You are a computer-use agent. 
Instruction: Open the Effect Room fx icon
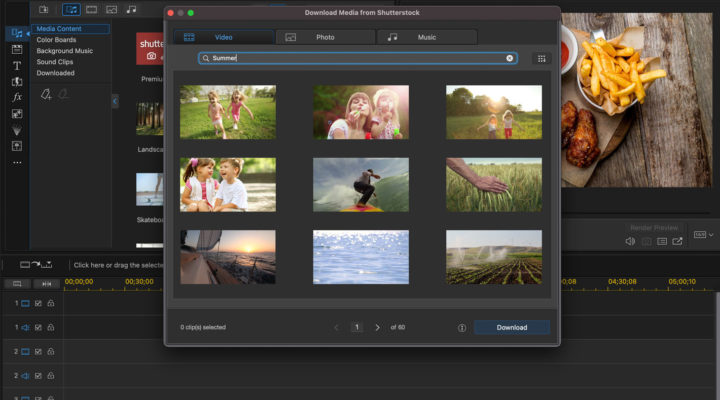(17, 97)
